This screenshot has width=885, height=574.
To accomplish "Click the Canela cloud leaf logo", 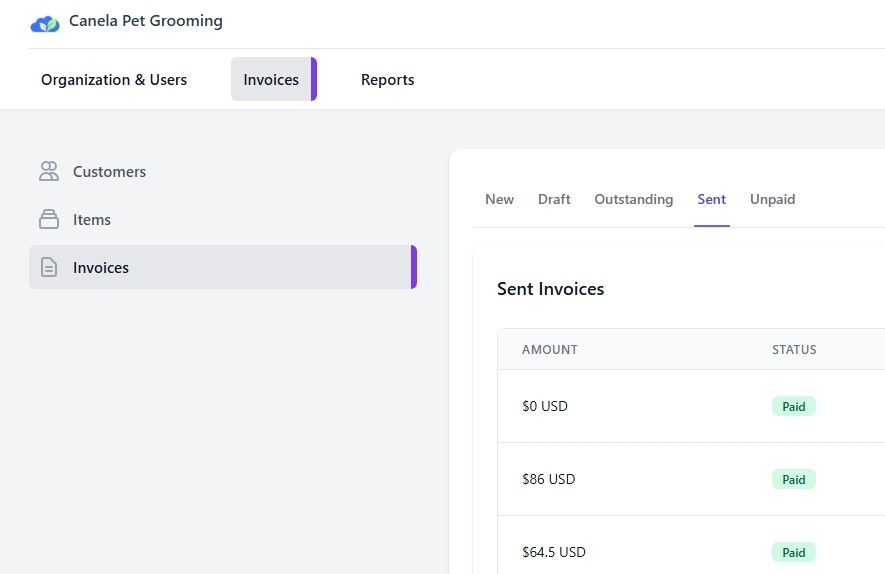I will [x=45, y=24].
